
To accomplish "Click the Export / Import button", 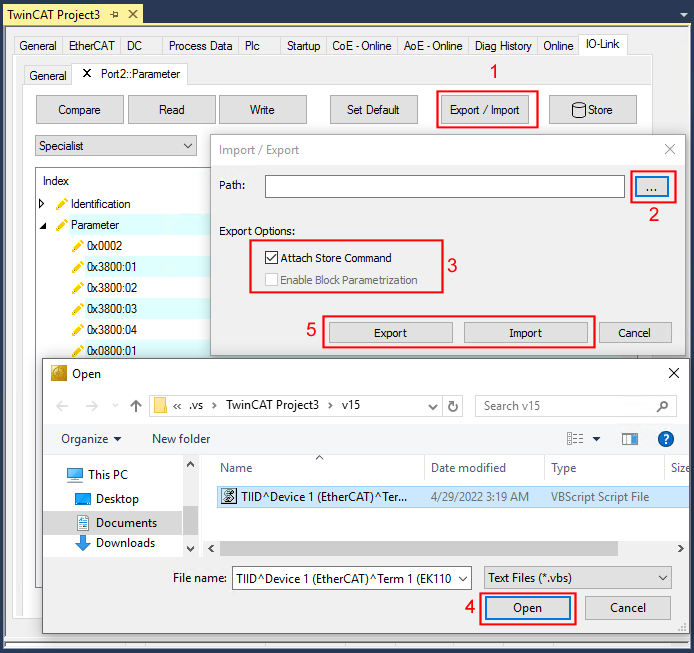I will [x=484, y=110].
